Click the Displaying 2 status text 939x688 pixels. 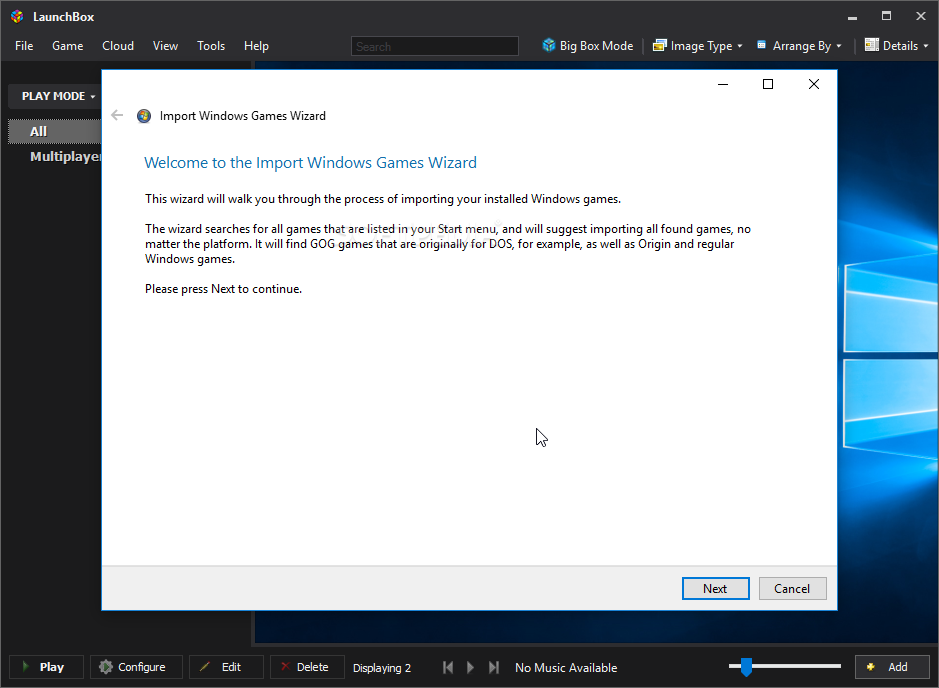382,668
